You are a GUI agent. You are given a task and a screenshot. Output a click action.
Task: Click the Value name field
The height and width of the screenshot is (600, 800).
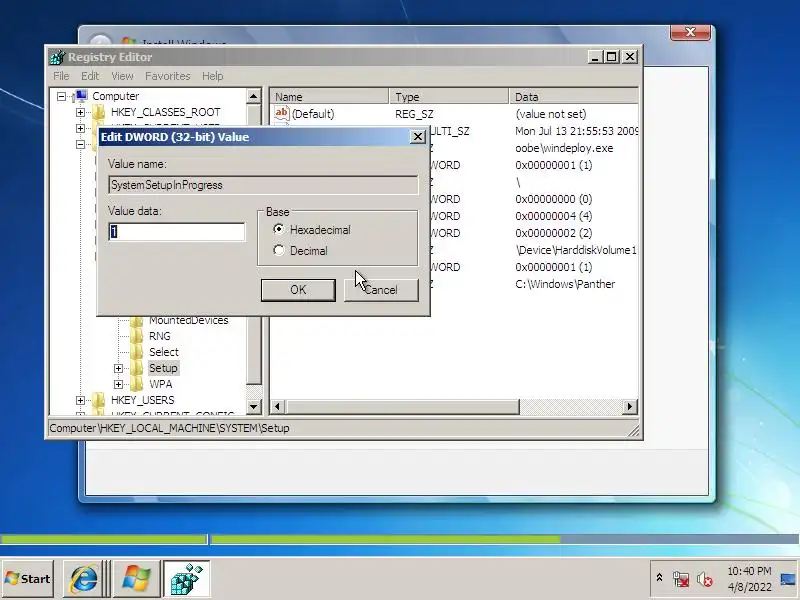tap(263, 185)
